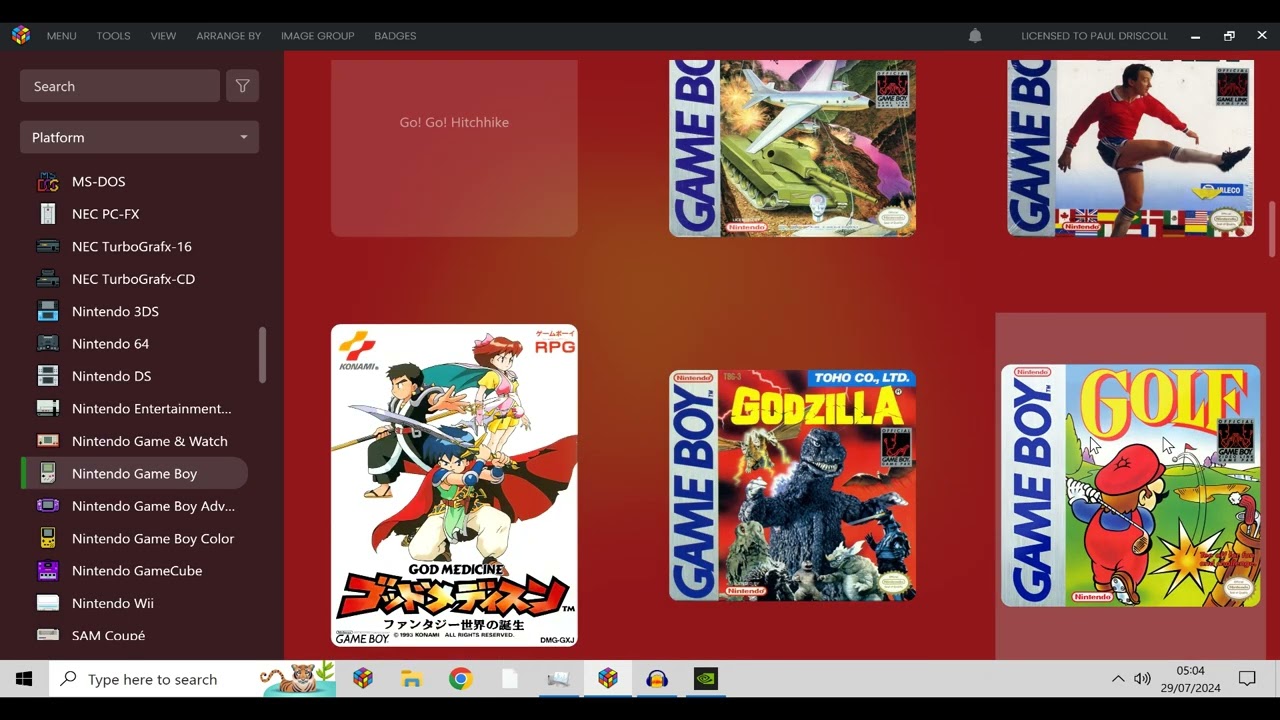The image size is (1280, 720).
Task: Select the NEC TurboGrafx-CD platform icon
Action: coord(48,279)
